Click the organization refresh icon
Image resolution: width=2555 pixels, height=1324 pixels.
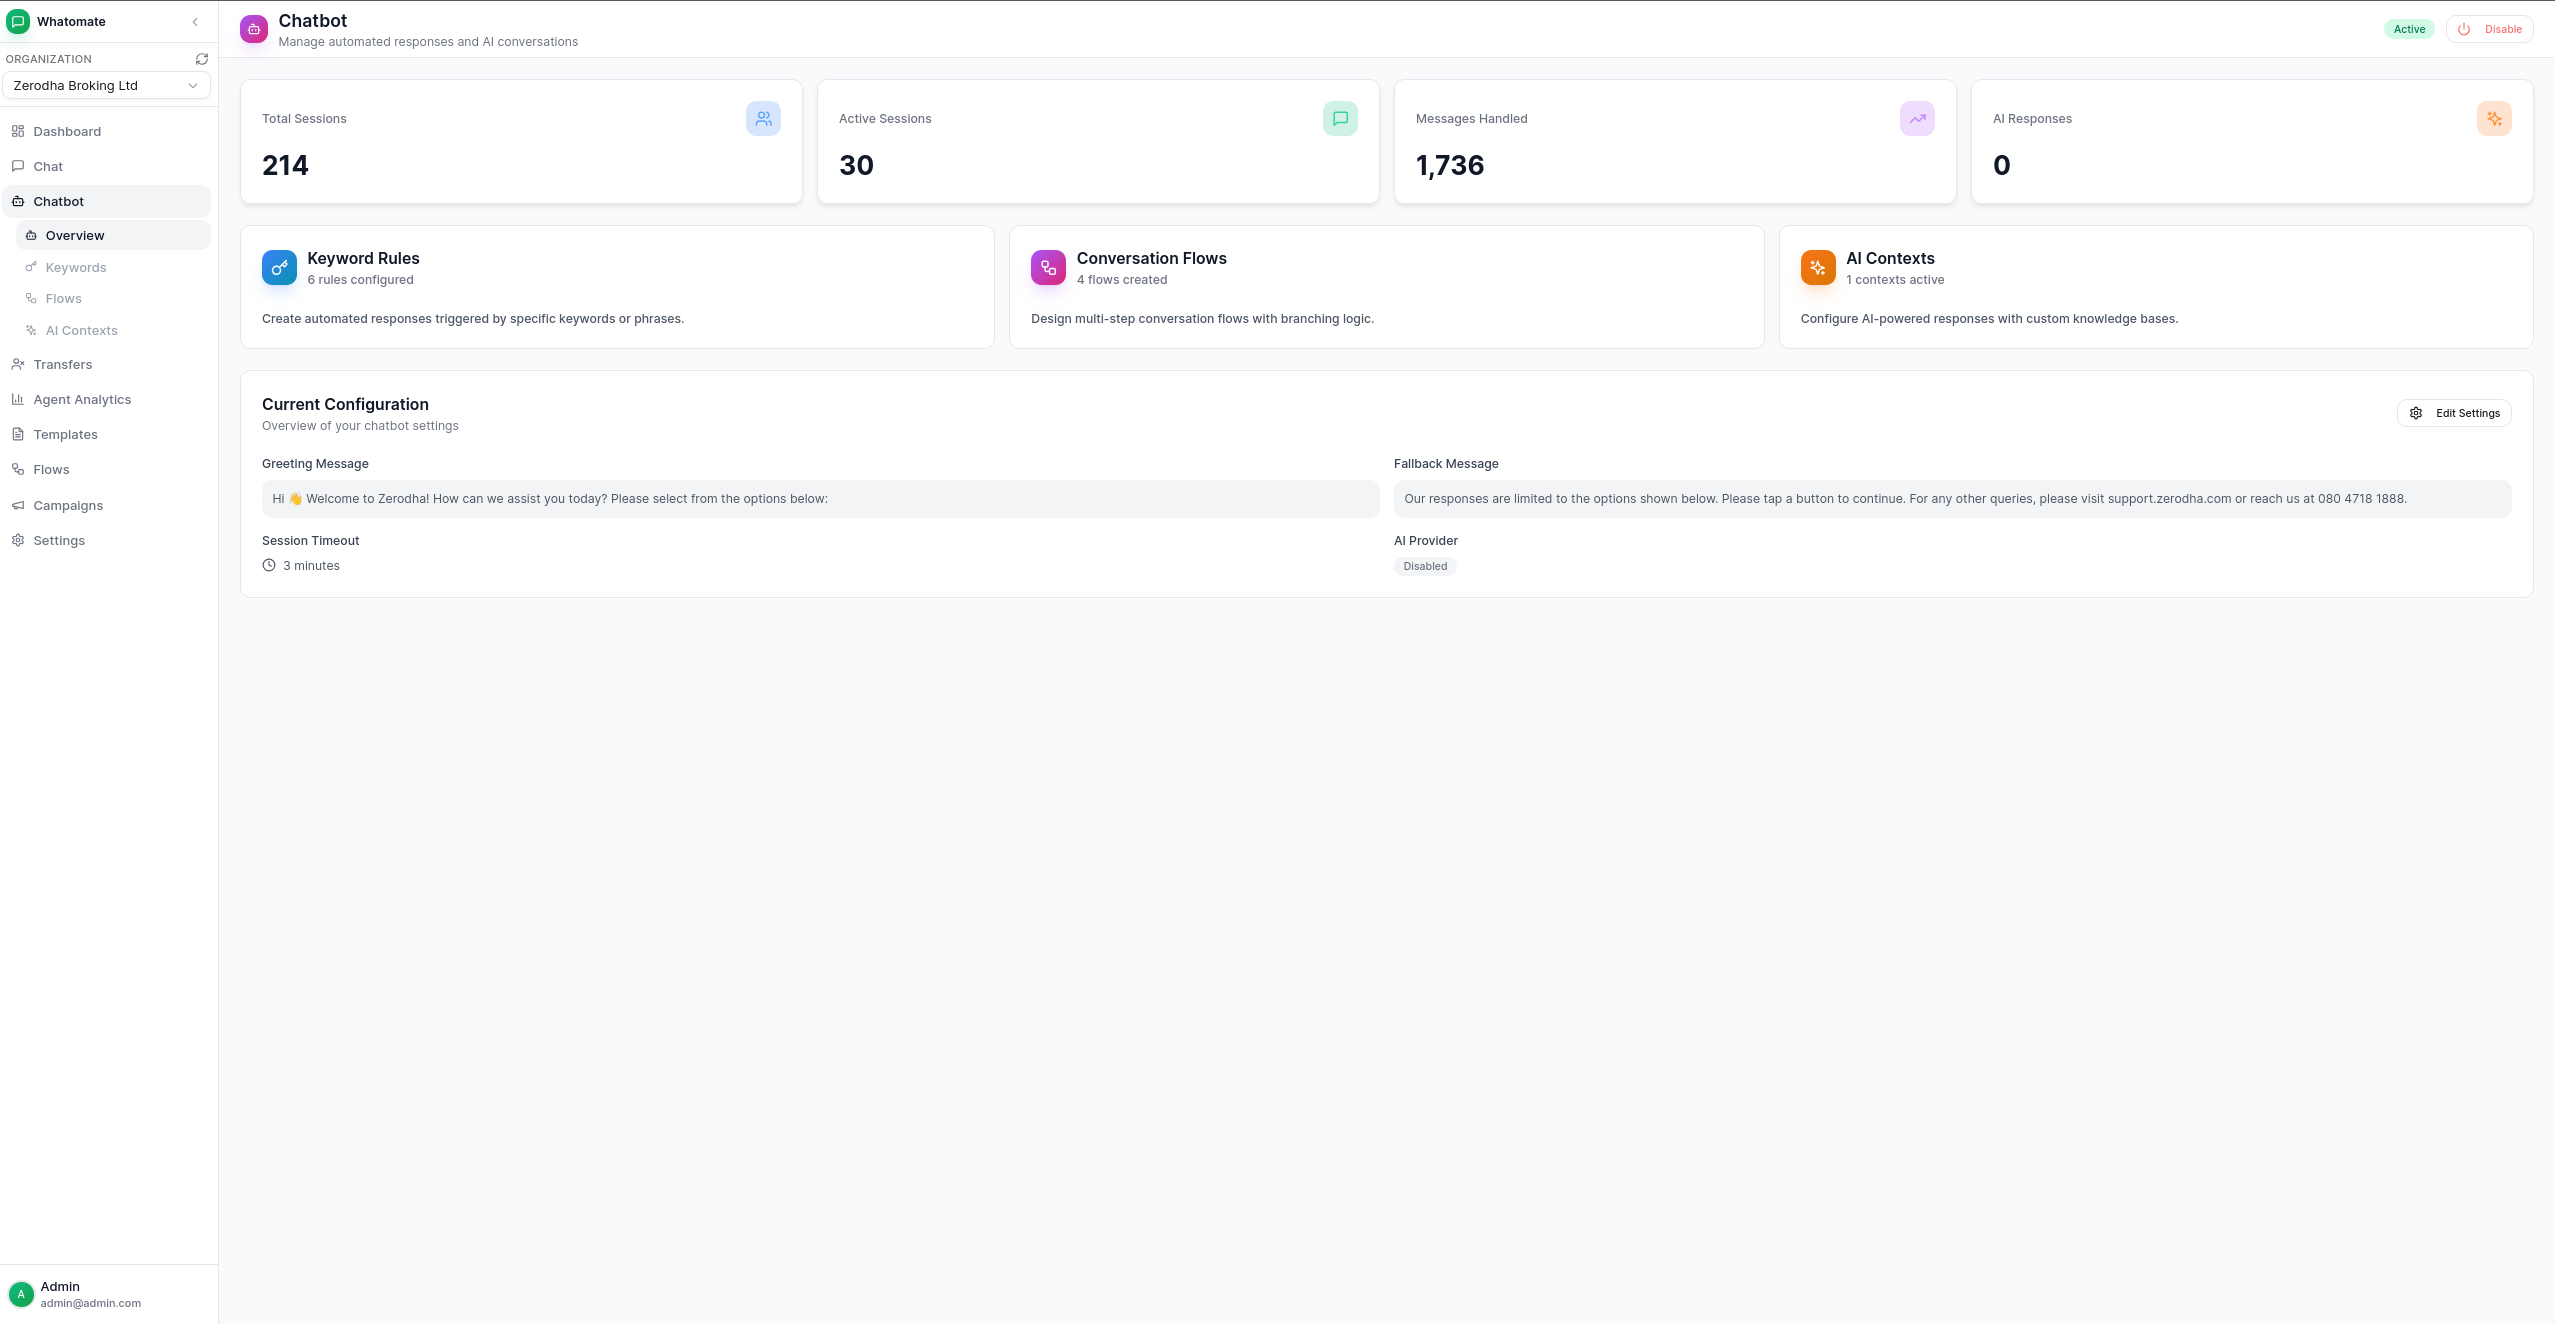pyautogui.click(x=202, y=58)
